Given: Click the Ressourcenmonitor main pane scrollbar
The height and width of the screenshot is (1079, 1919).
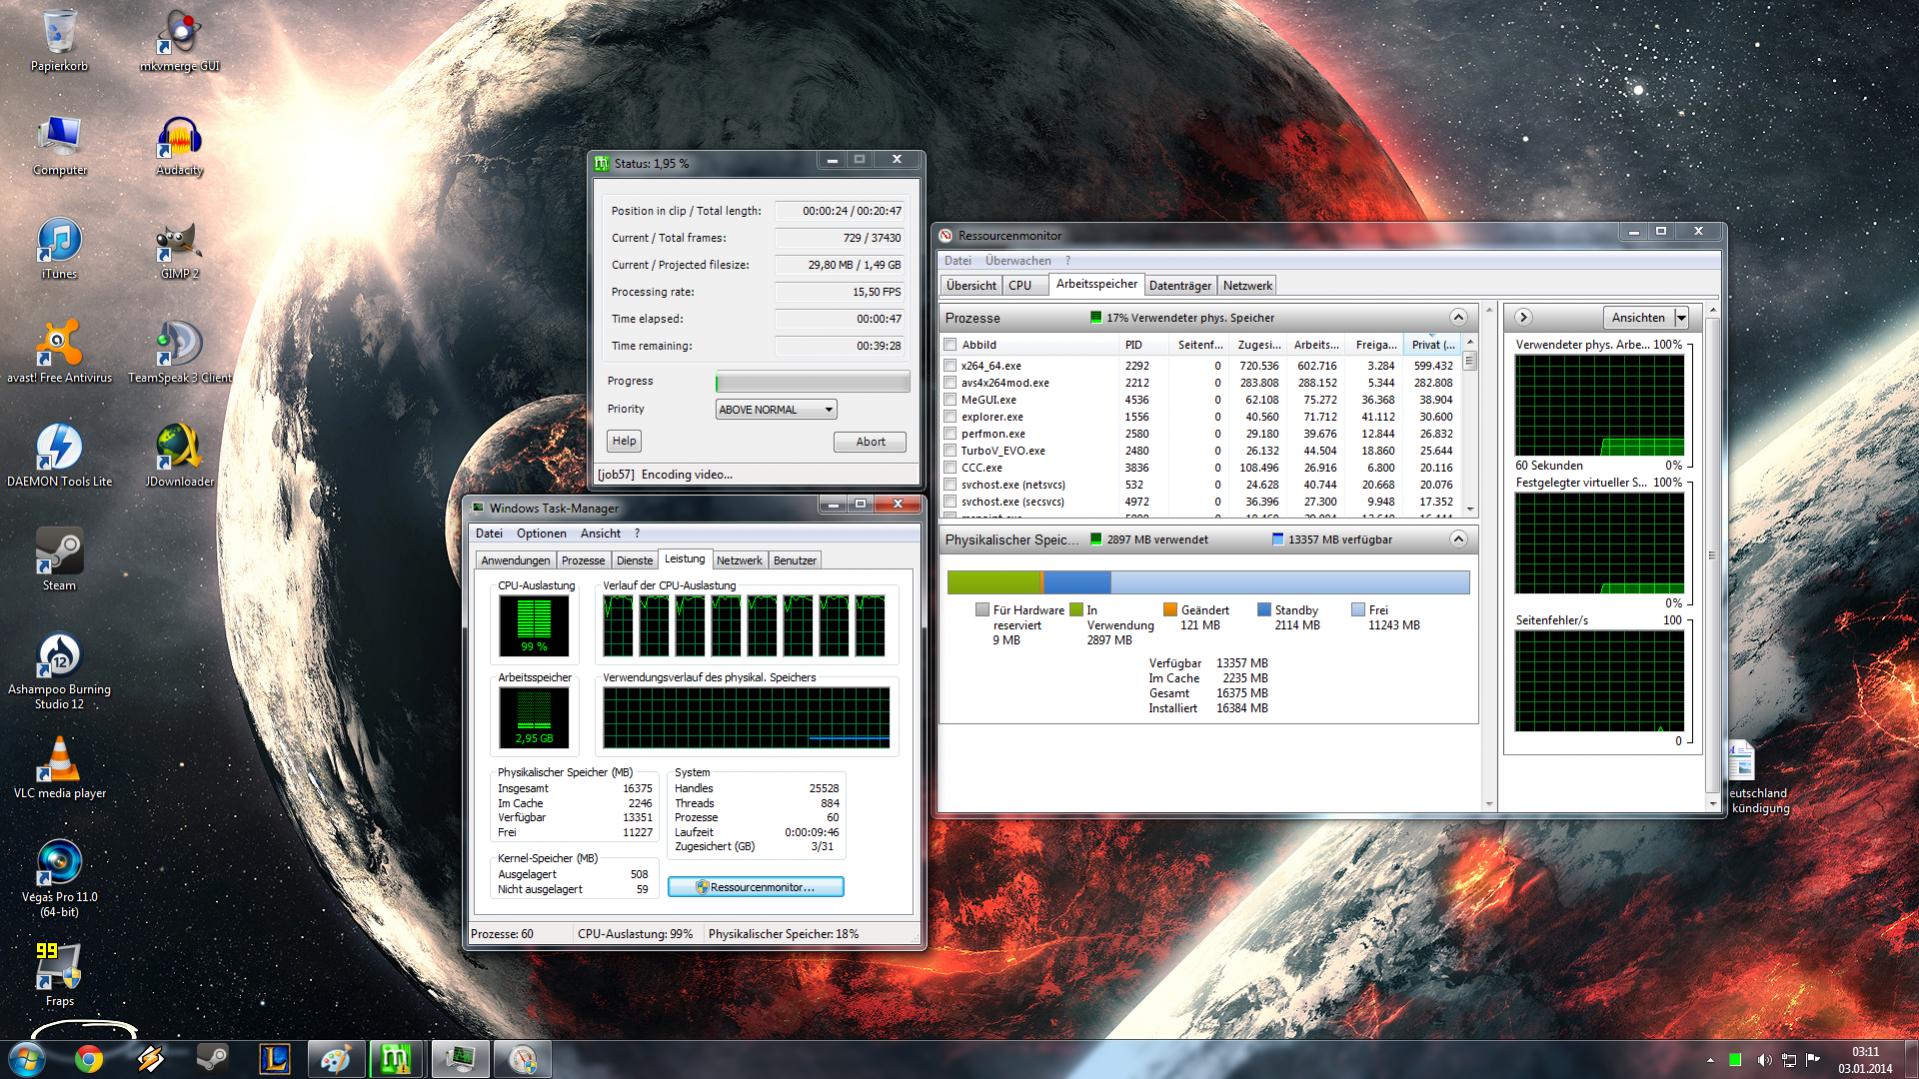Looking at the screenshot, I should 1489,556.
